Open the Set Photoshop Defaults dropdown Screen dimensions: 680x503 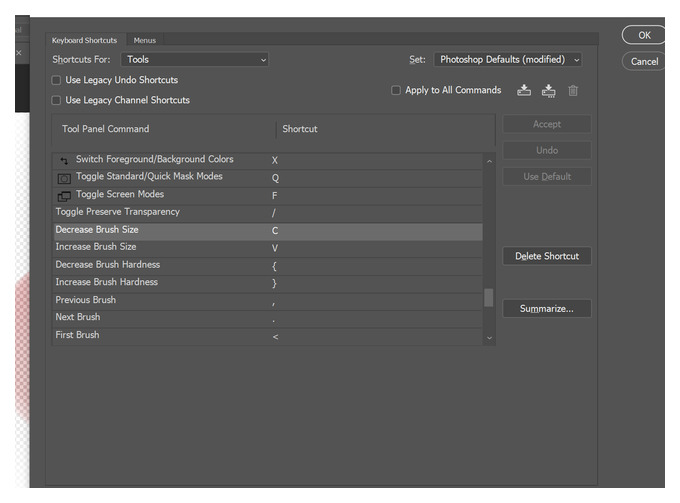(507, 59)
